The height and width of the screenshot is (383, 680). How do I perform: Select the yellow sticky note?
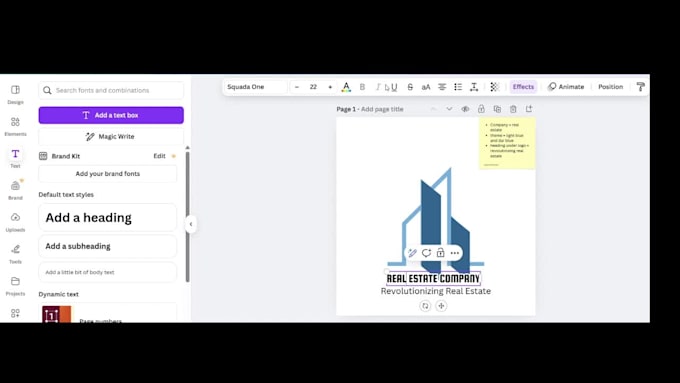[x=507, y=143]
